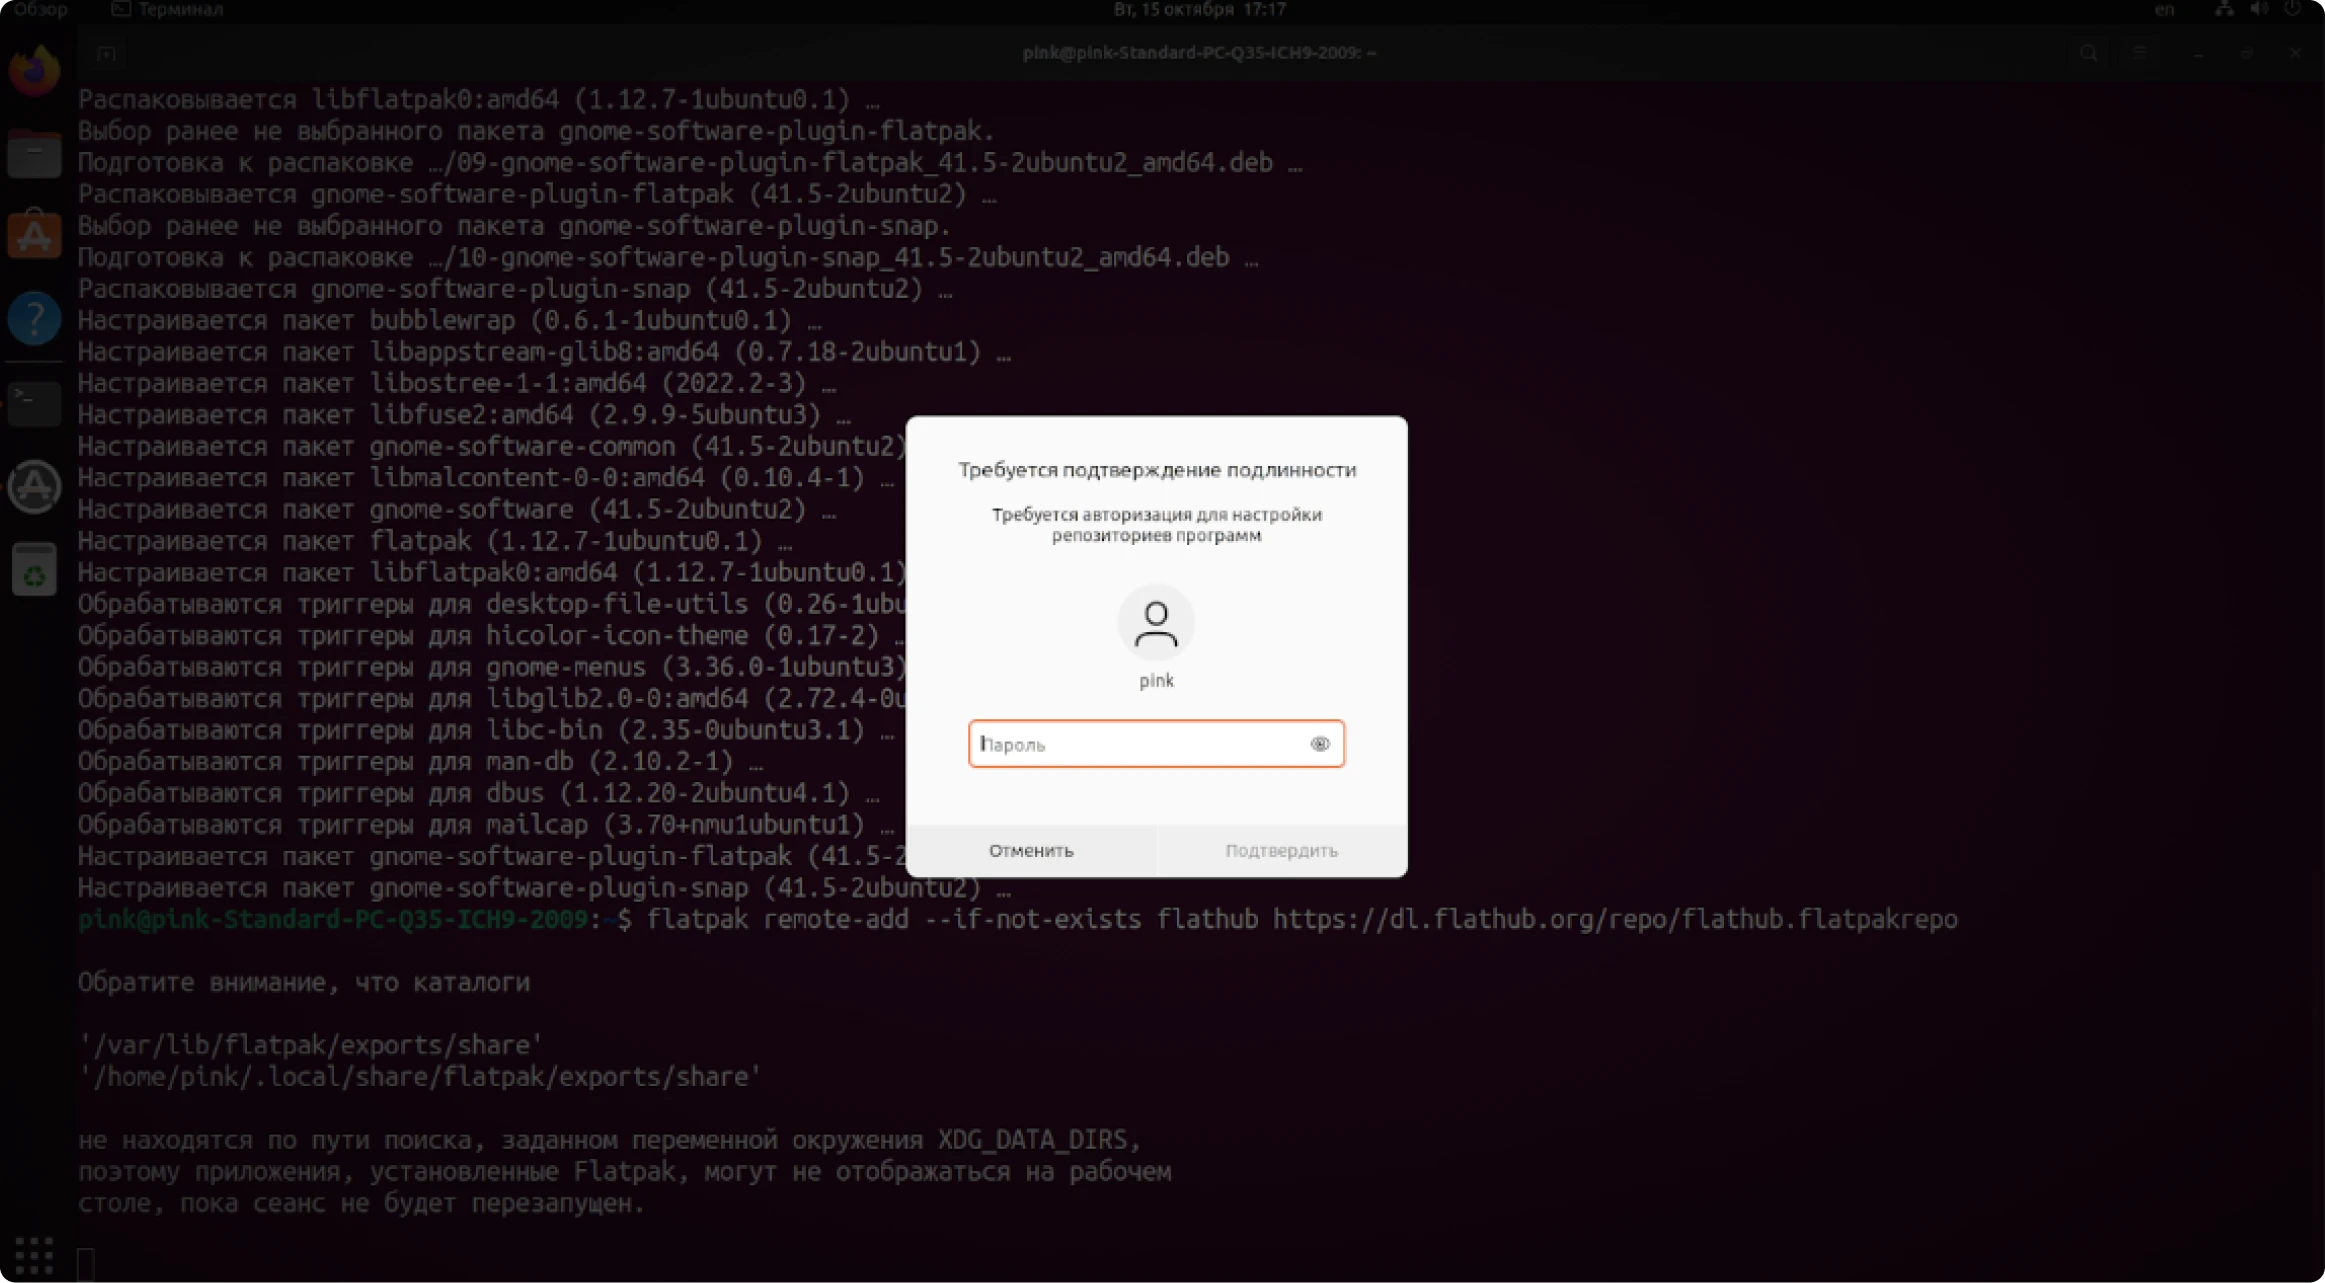Show applications grid button
The height and width of the screenshot is (1283, 2325).
tap(34, 1254)
